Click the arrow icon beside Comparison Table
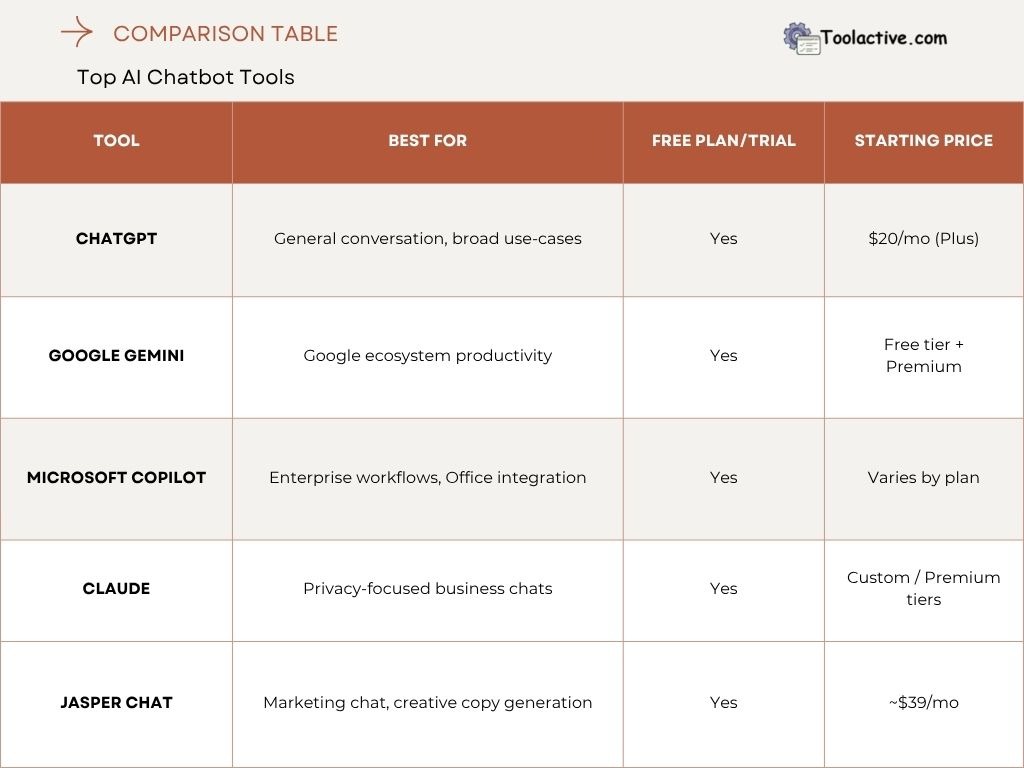Screen dimensions: 1024x768 click(x=76, y=33)
